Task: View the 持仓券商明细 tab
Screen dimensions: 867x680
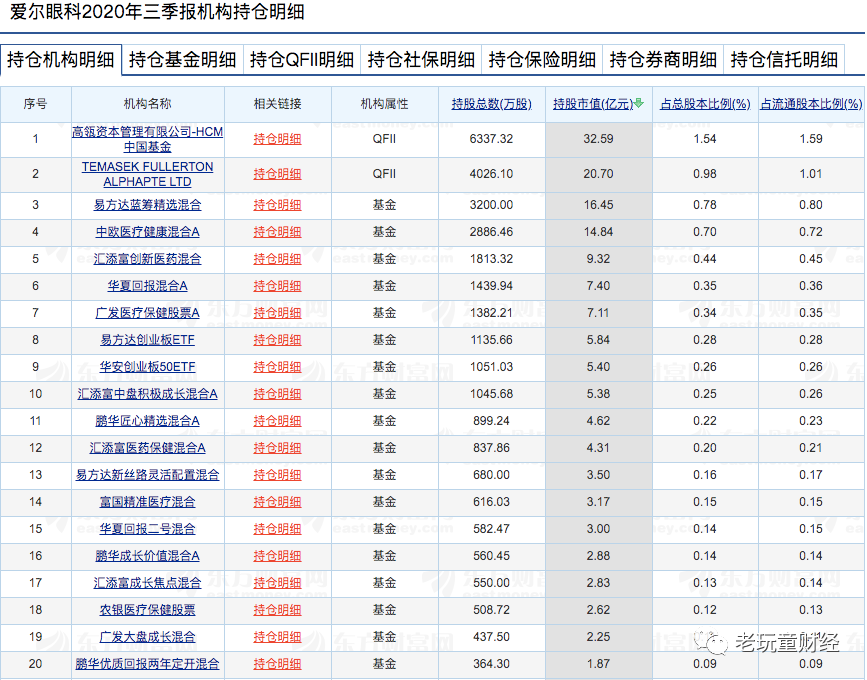Action: 663,59
